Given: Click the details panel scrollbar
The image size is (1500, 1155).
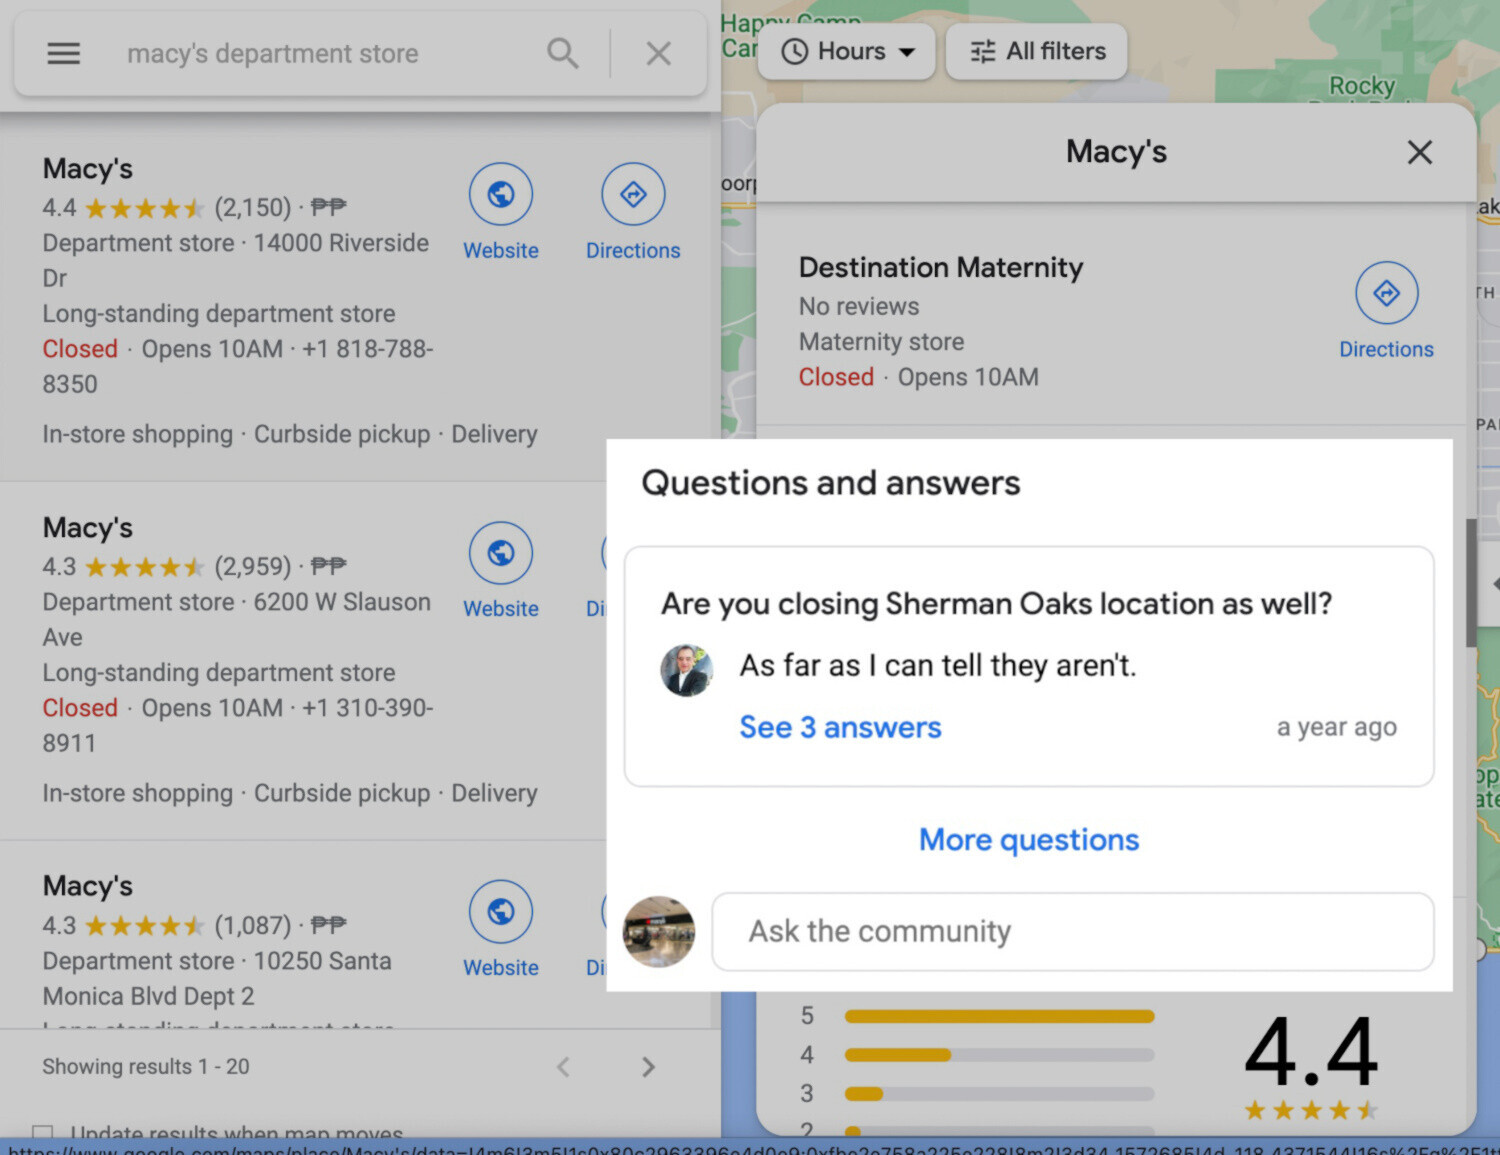Looking at the screenshot, I should tap(1470, 582).
